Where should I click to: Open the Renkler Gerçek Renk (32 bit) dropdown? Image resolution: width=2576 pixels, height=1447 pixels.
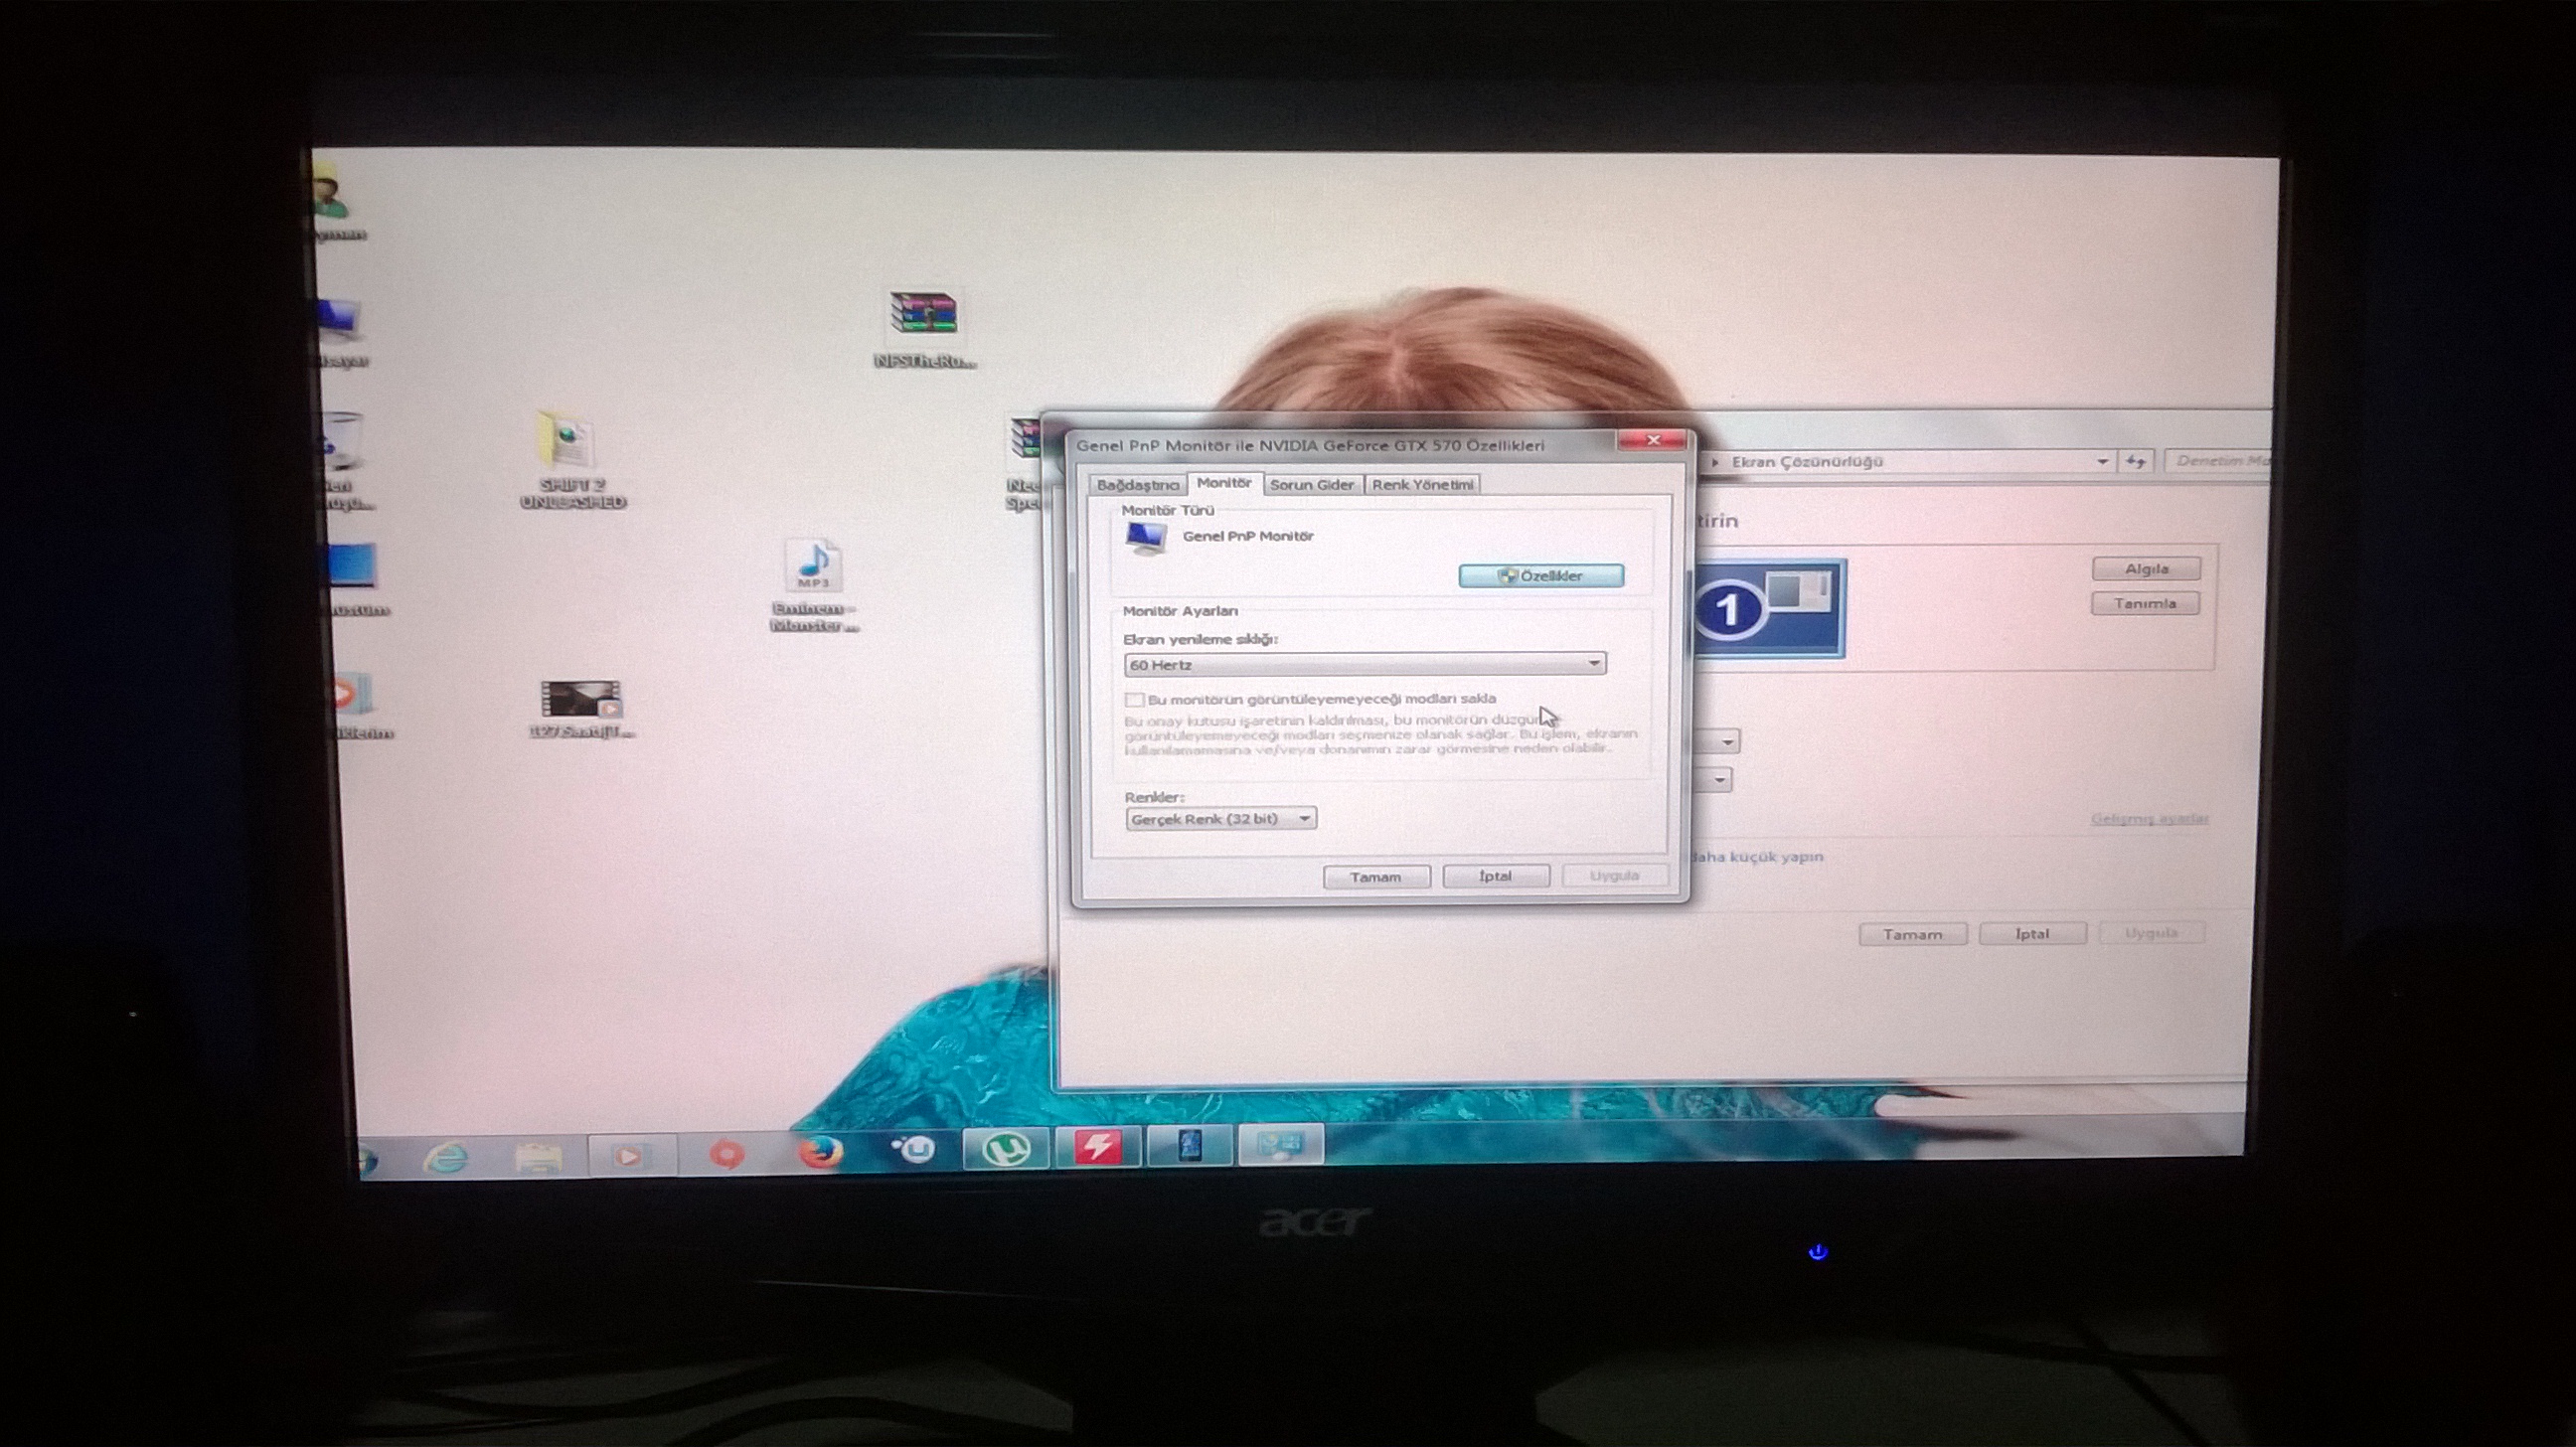[1221, 819]
